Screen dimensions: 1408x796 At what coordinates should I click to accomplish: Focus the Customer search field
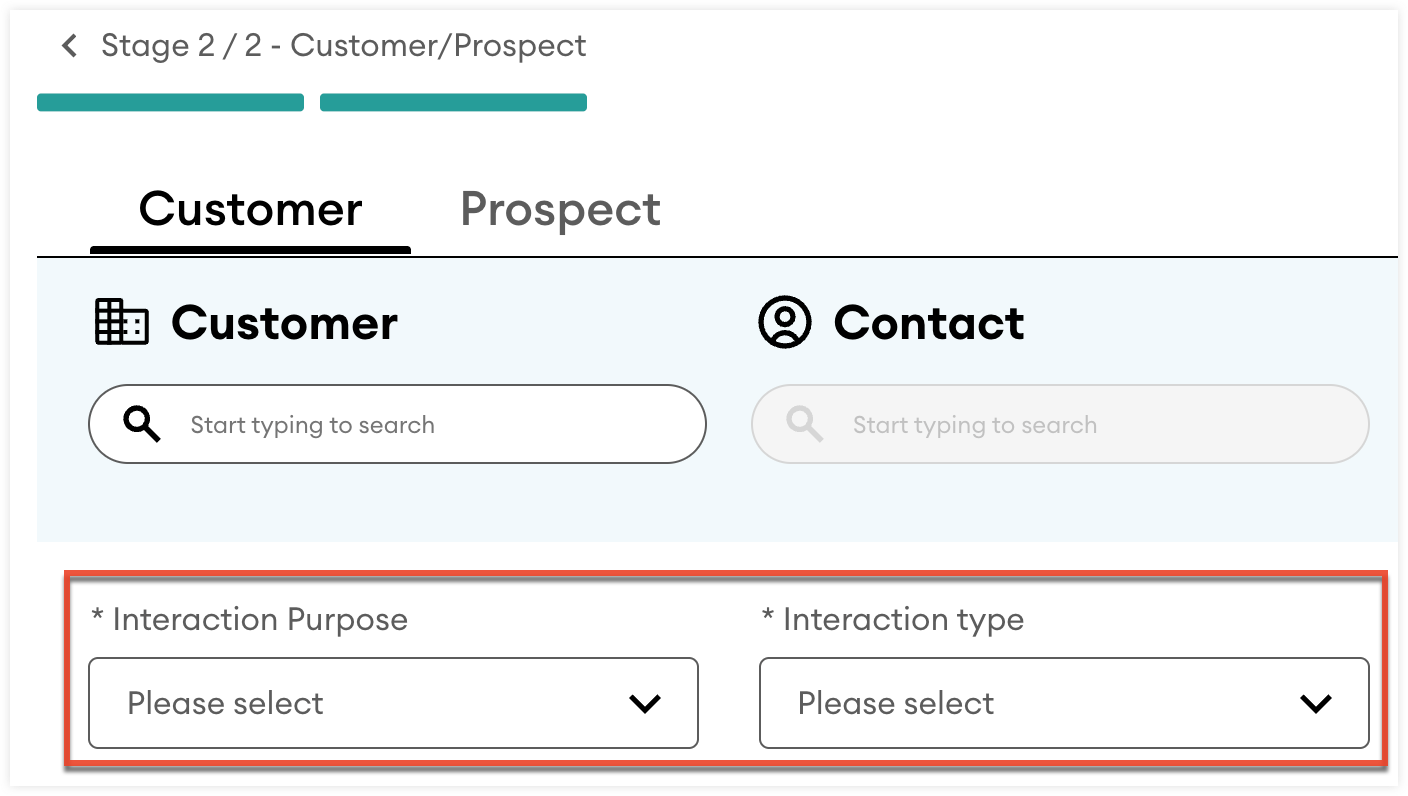(420, 425)
